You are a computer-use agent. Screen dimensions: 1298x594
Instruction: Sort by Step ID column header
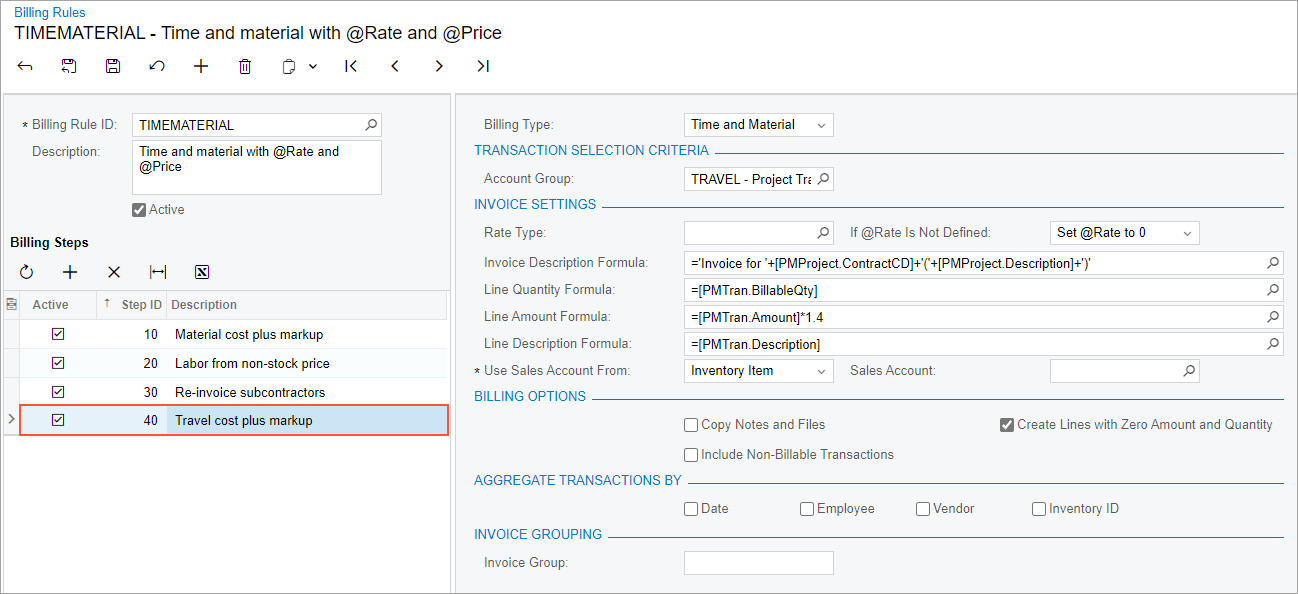[141, 305]
